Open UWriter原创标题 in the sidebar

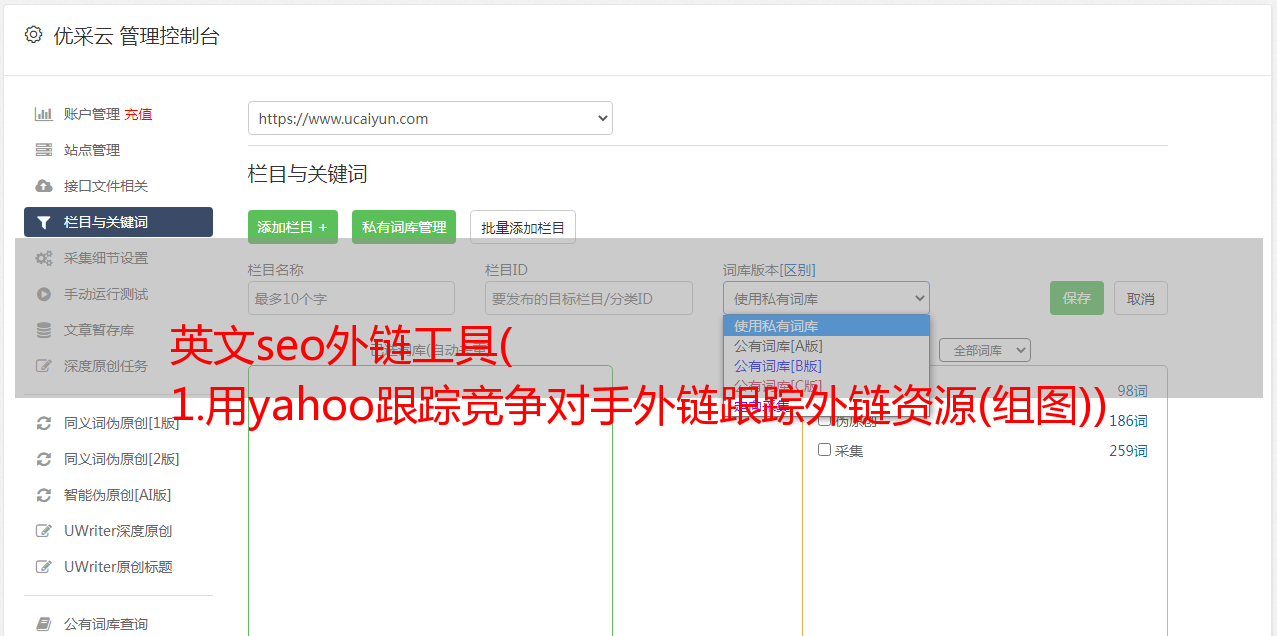tap(118, 567)
